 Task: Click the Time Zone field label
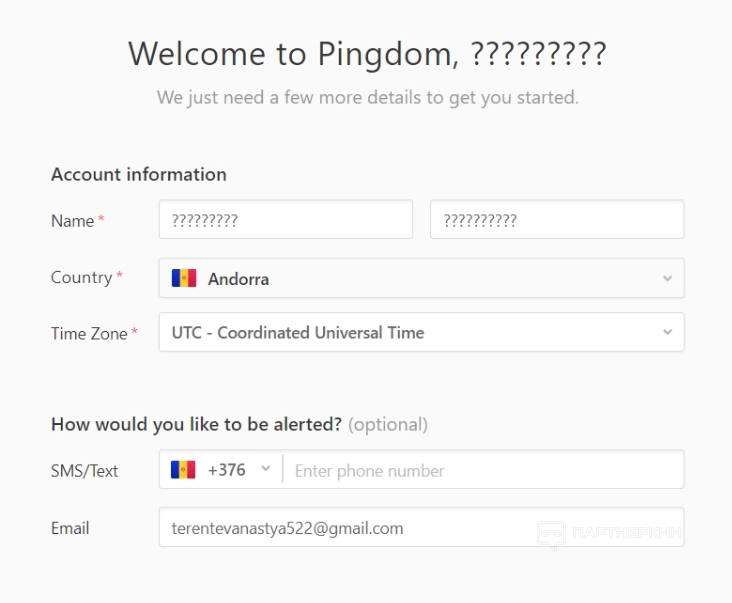click(x=89, y=334)
